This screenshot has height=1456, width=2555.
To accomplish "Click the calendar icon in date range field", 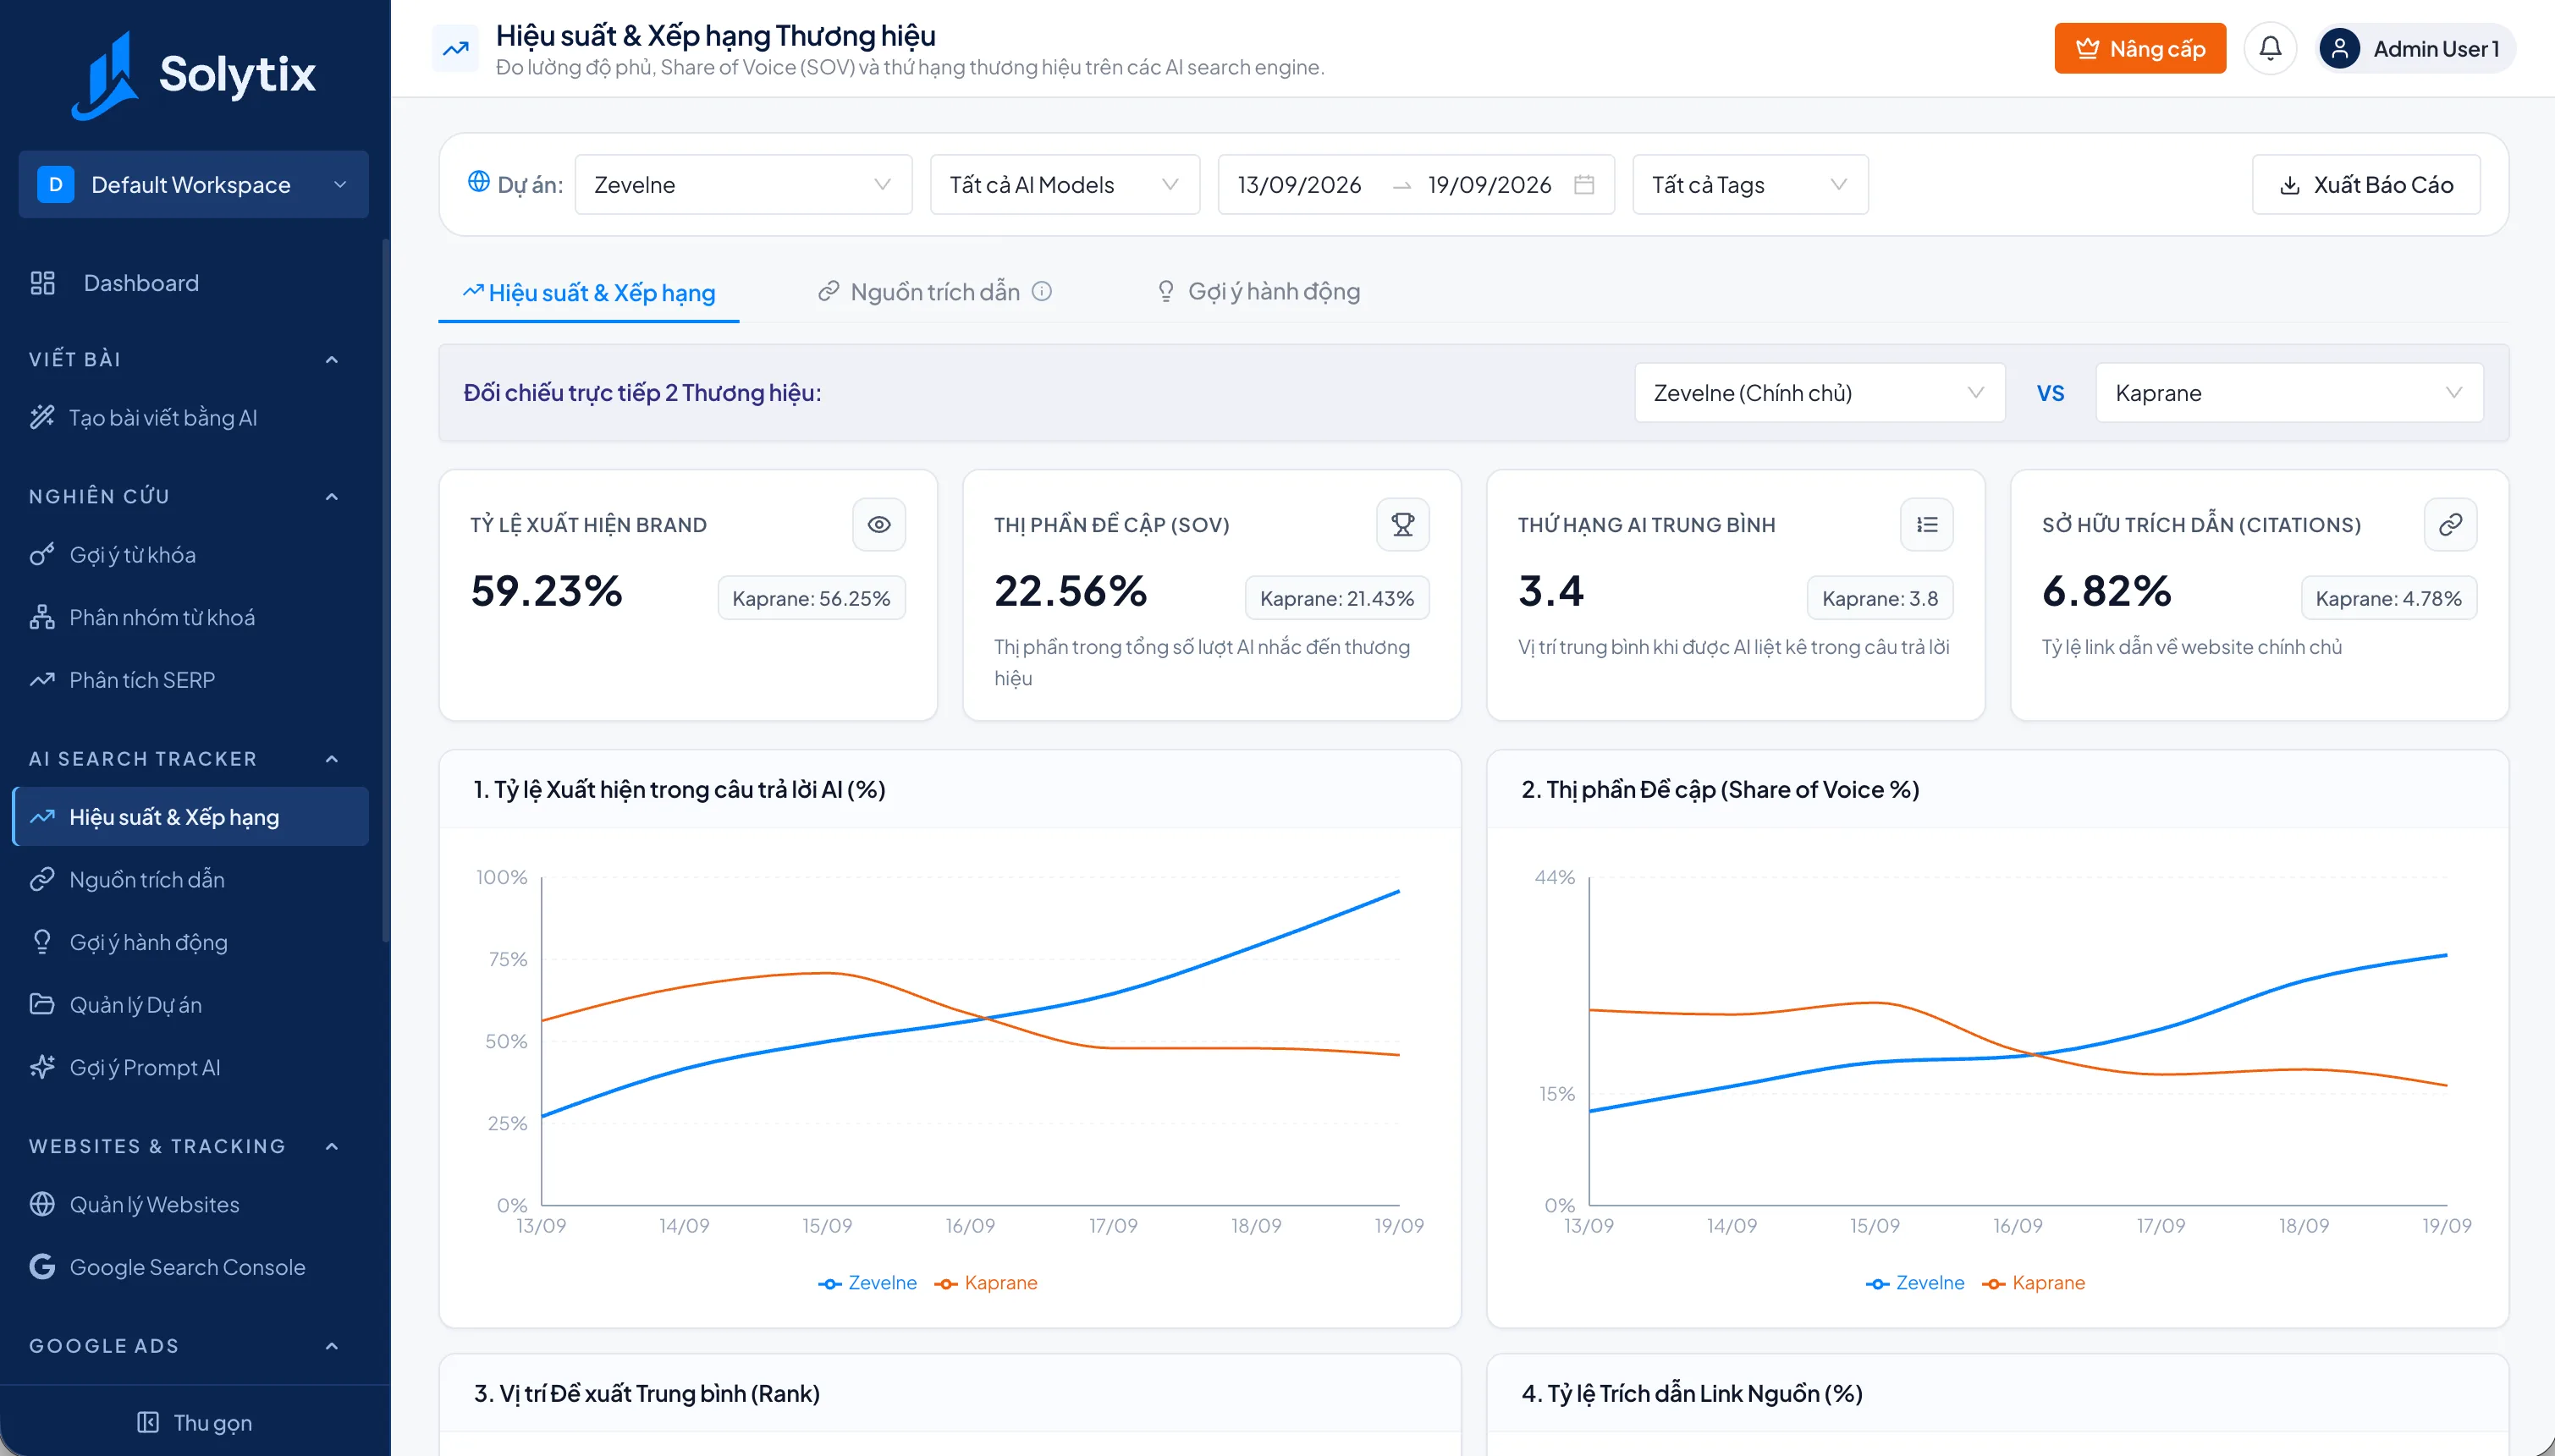I will (1584, 184).
